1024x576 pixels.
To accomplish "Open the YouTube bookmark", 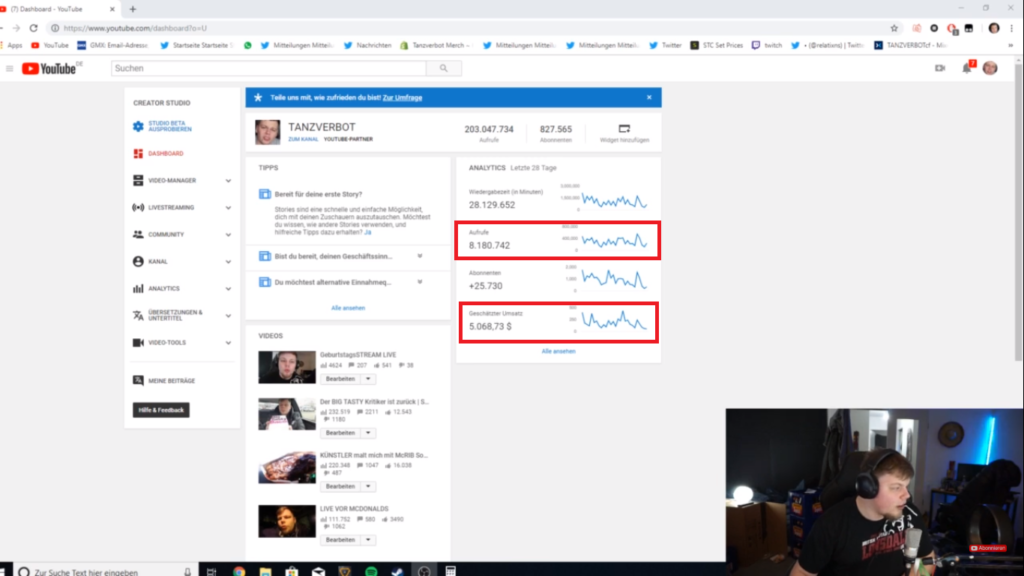I will point(50,45).
